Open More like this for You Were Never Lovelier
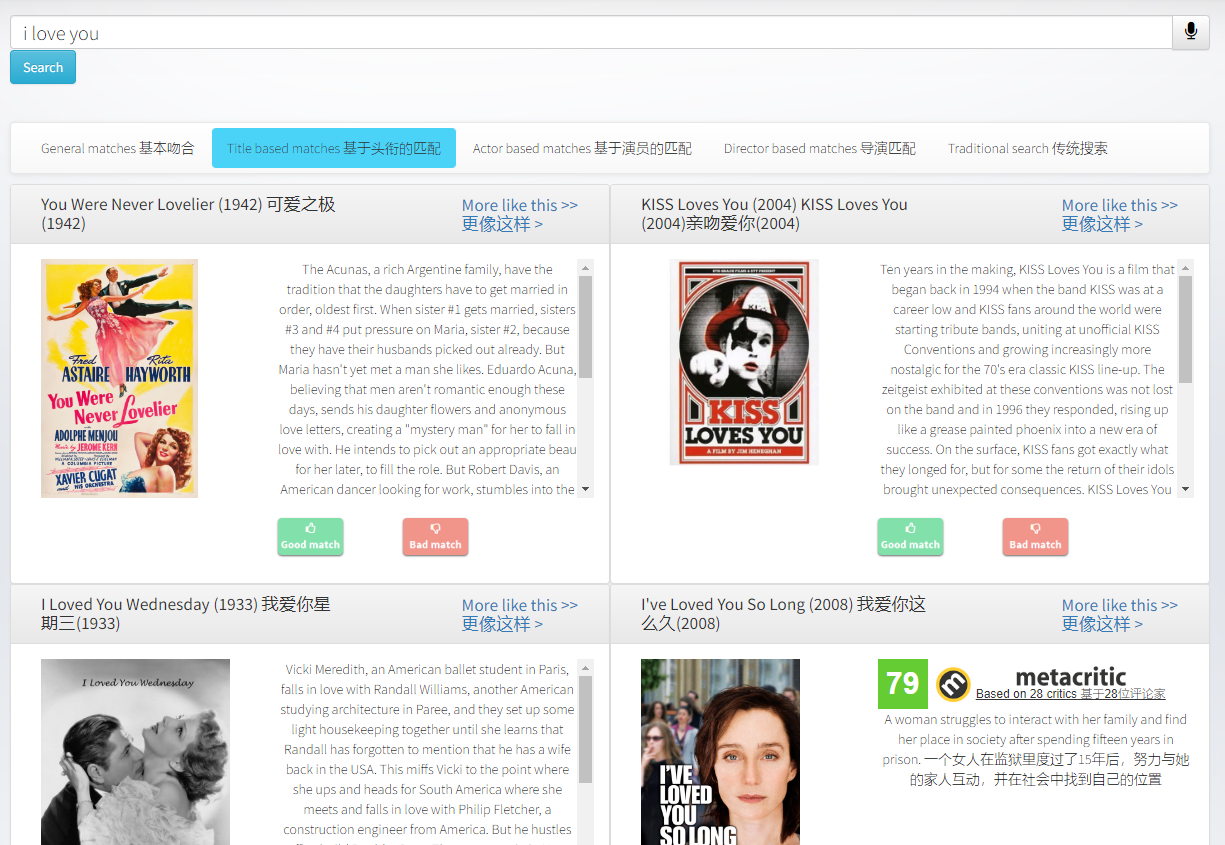This screenshot has height=845, width=1225. (519, 214)
